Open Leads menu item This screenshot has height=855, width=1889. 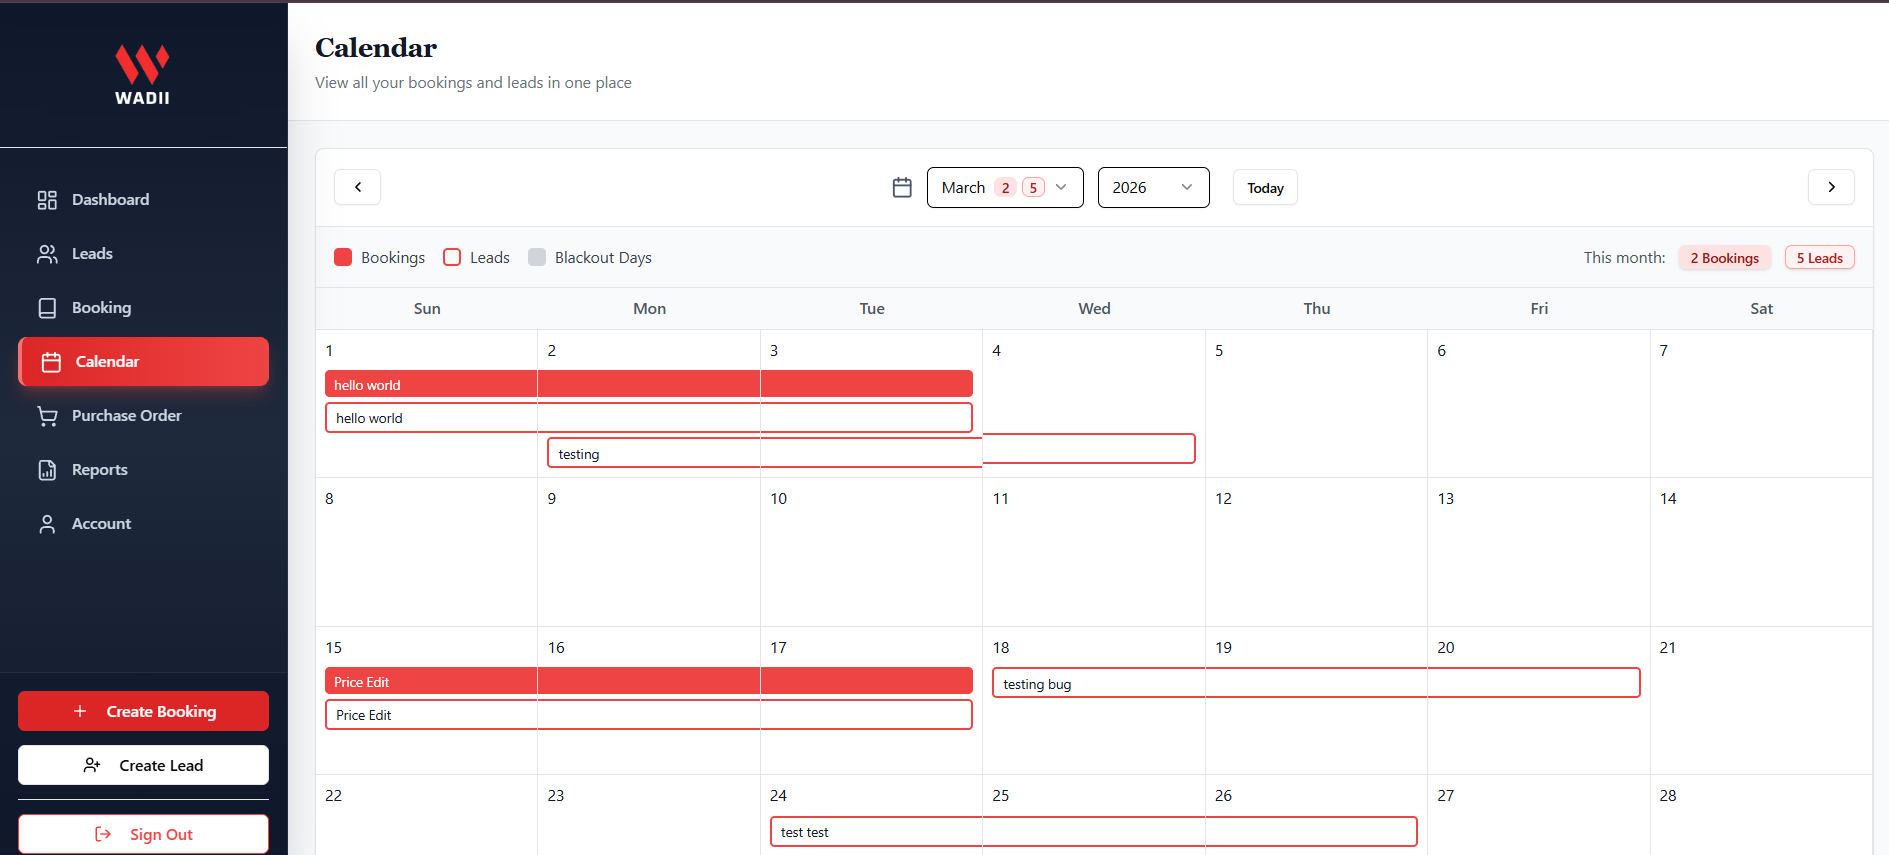[143, 254]
